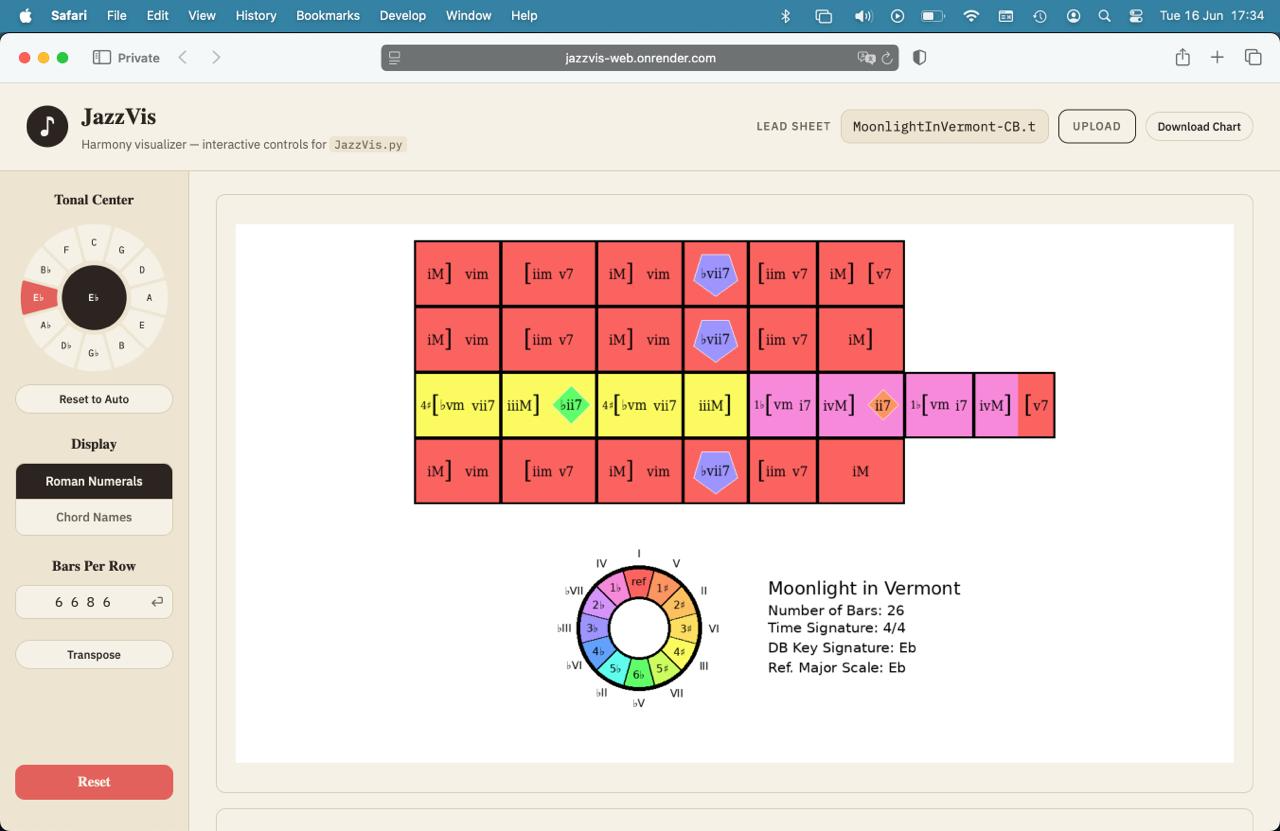Select D on tonal center wheel
The width and height of the screenshot is (1280, 831).
click(x=142, y=270)
